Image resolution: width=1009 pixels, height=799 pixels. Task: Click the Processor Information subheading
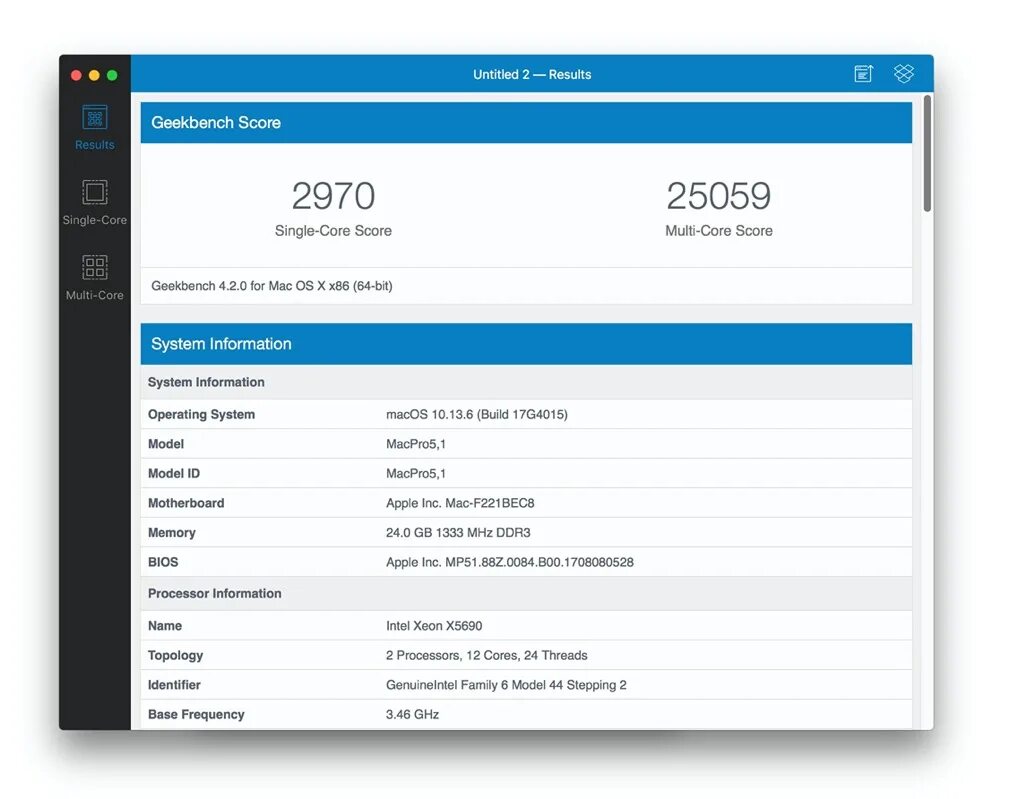[214, 593]
